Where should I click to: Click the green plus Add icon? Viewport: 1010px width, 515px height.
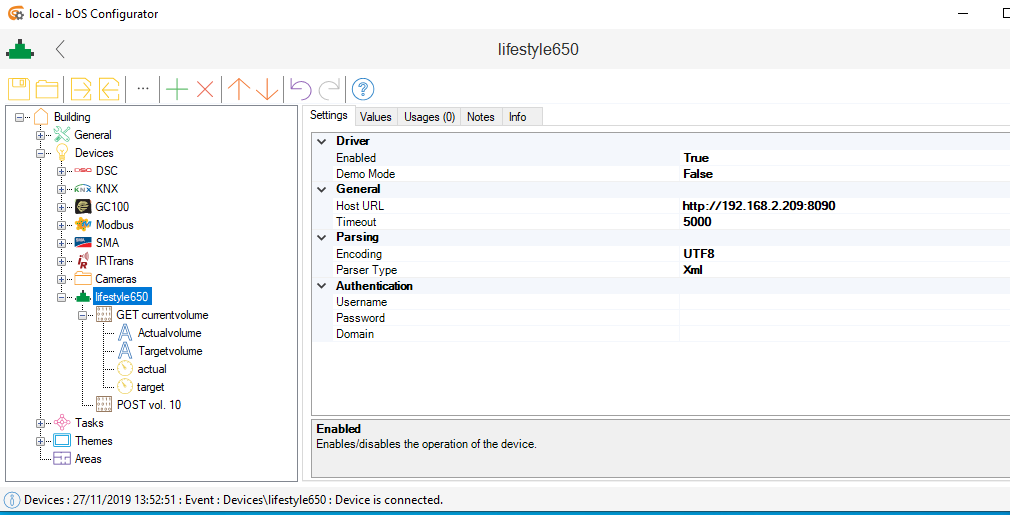[177, 89]
